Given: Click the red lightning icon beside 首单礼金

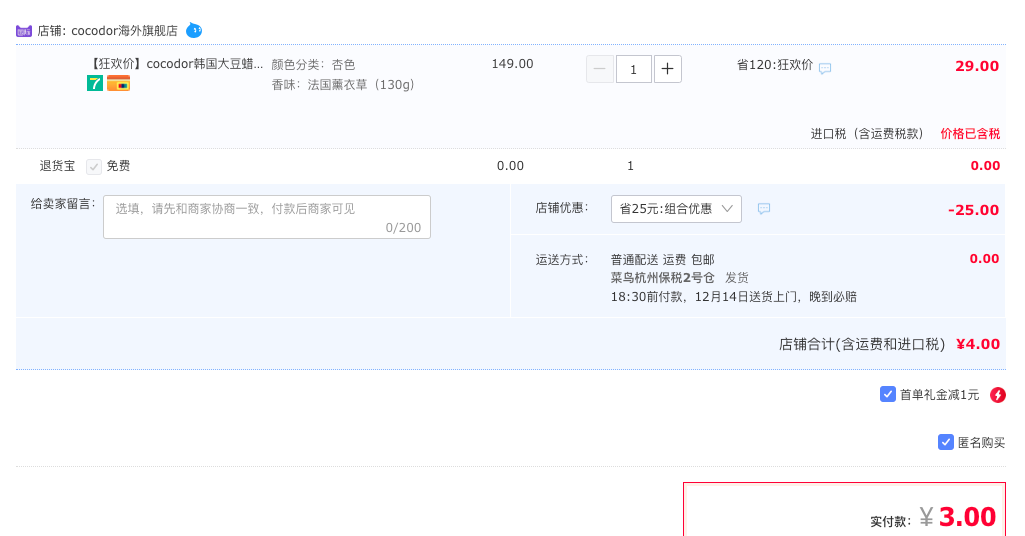Looking at the screenshot, I should coord(998,395).
